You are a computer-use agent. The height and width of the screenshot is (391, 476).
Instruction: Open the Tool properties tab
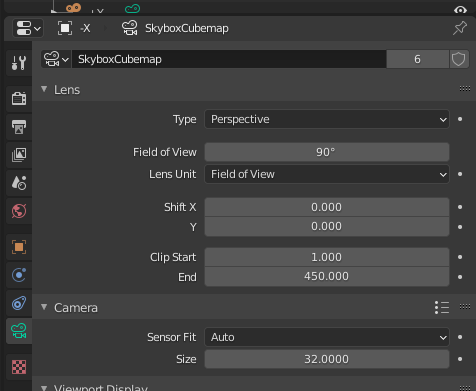tap(19, 63)
